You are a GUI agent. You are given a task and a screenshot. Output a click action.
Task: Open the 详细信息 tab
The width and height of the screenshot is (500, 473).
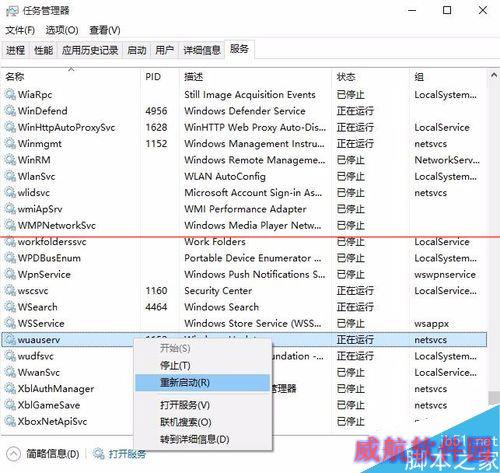pyautogui.click(x=202, y=50)
